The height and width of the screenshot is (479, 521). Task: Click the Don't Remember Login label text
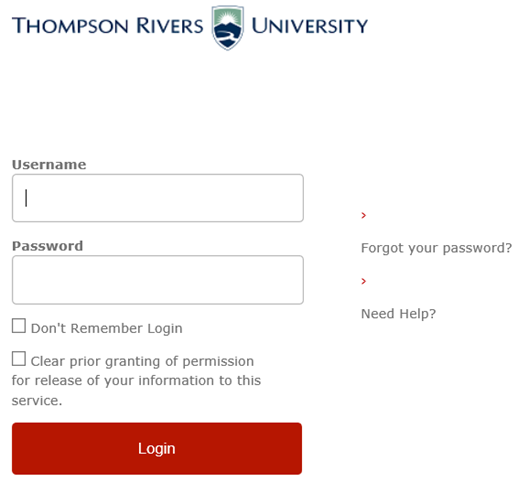(x=107, y=328)
